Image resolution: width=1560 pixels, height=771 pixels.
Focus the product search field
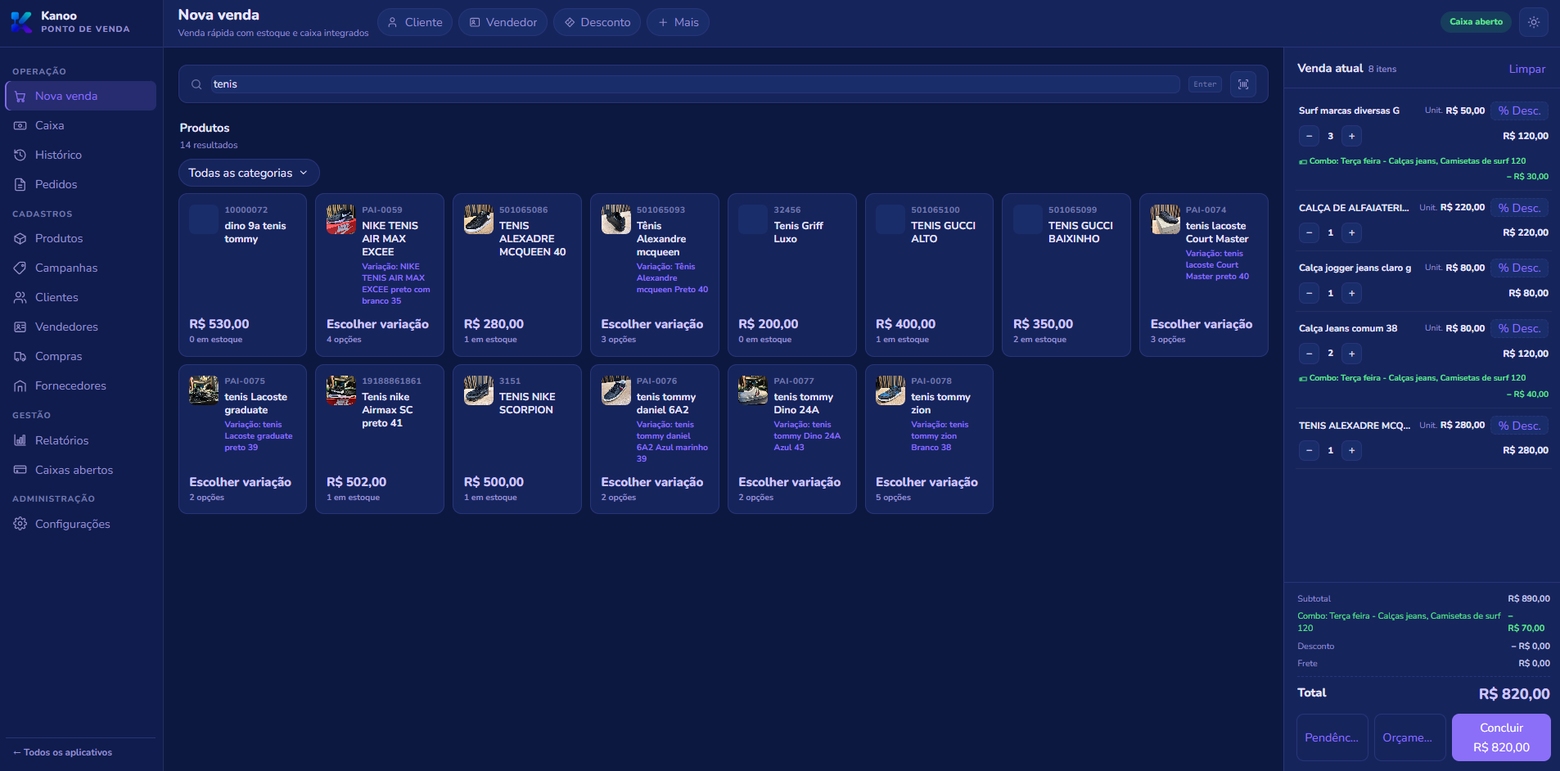[x=695, y=84]
